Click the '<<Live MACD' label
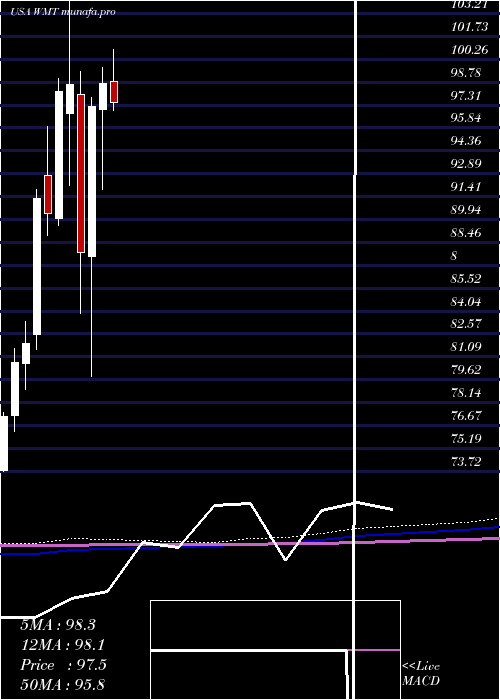Screen dimensions: 500x700 [x=421, y=673]
